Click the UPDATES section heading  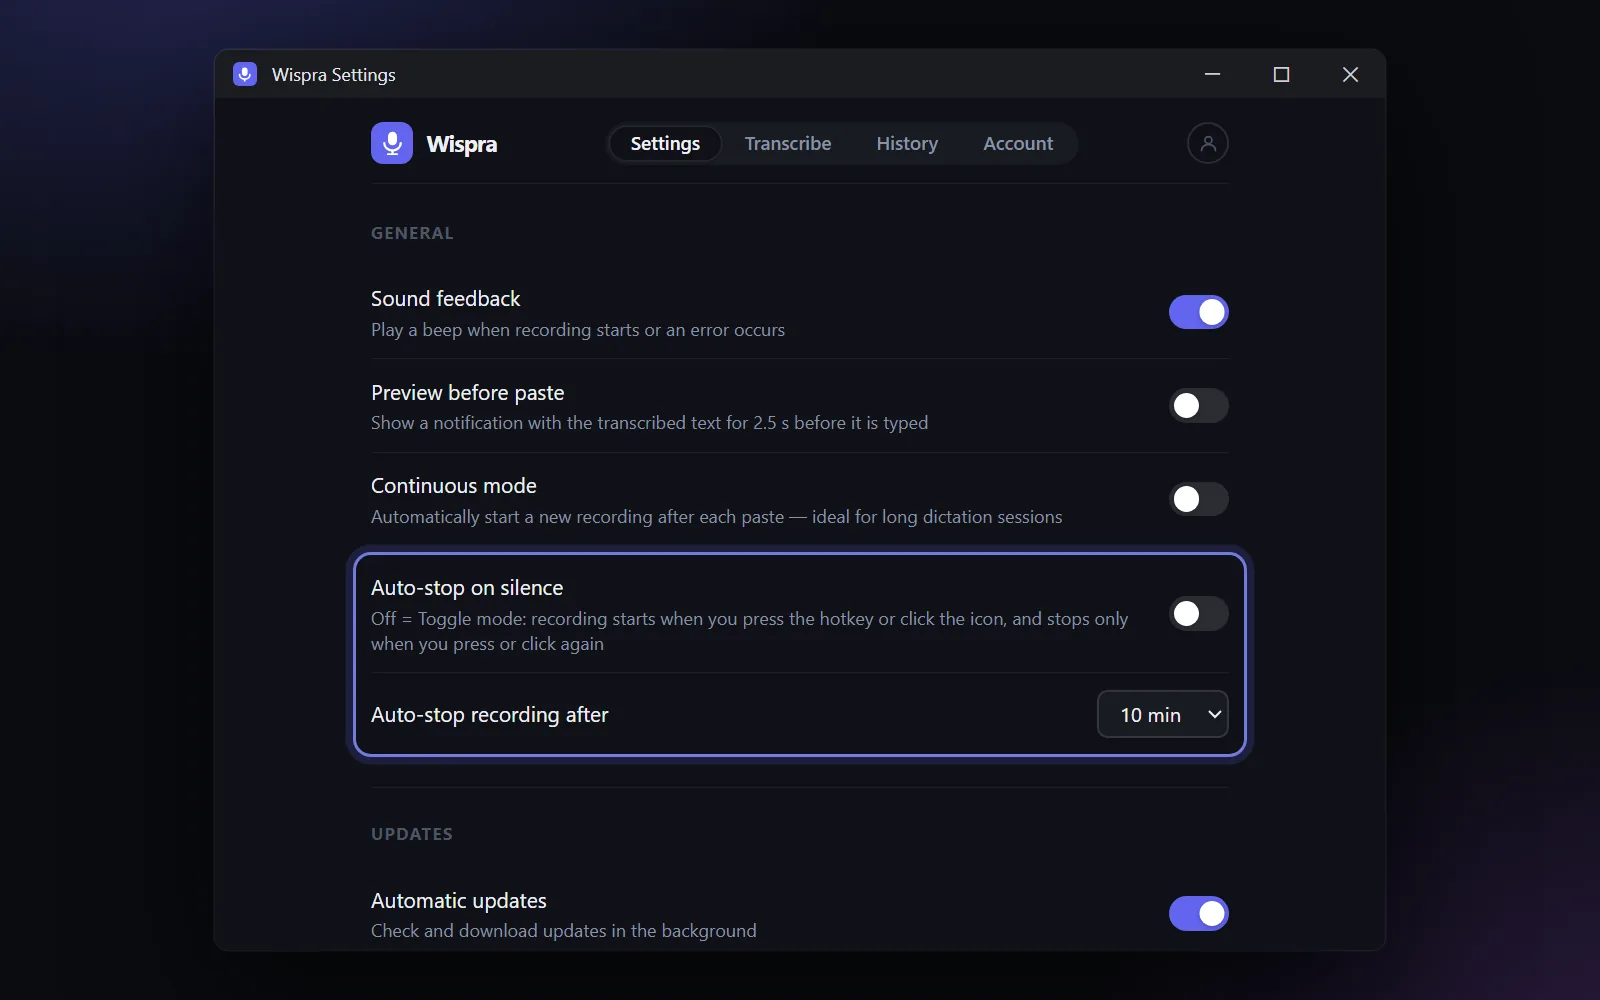coord(412,834)
